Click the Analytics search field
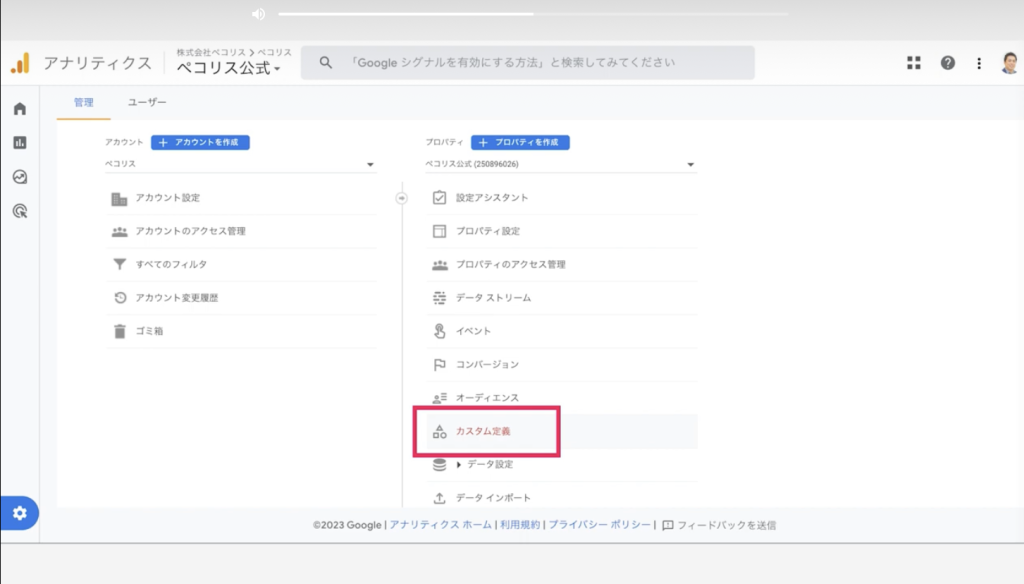This screenshot has height=584, width=1024. point(528,63)
